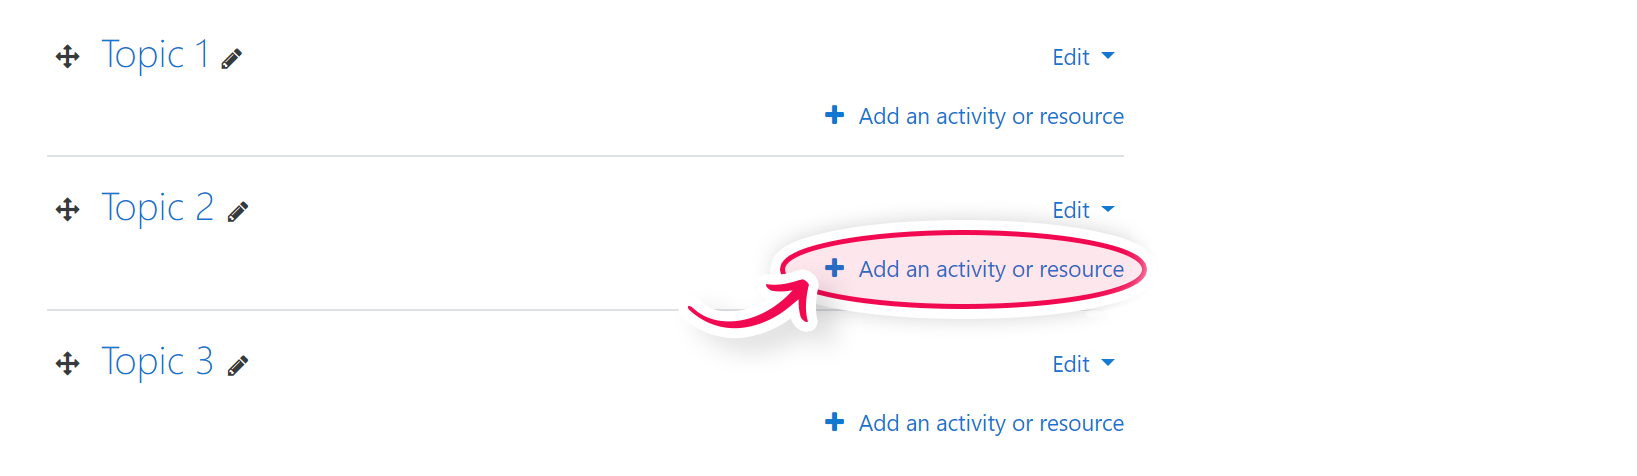
Task: Open the Topic 2 section title link
Action: (158, 208)
